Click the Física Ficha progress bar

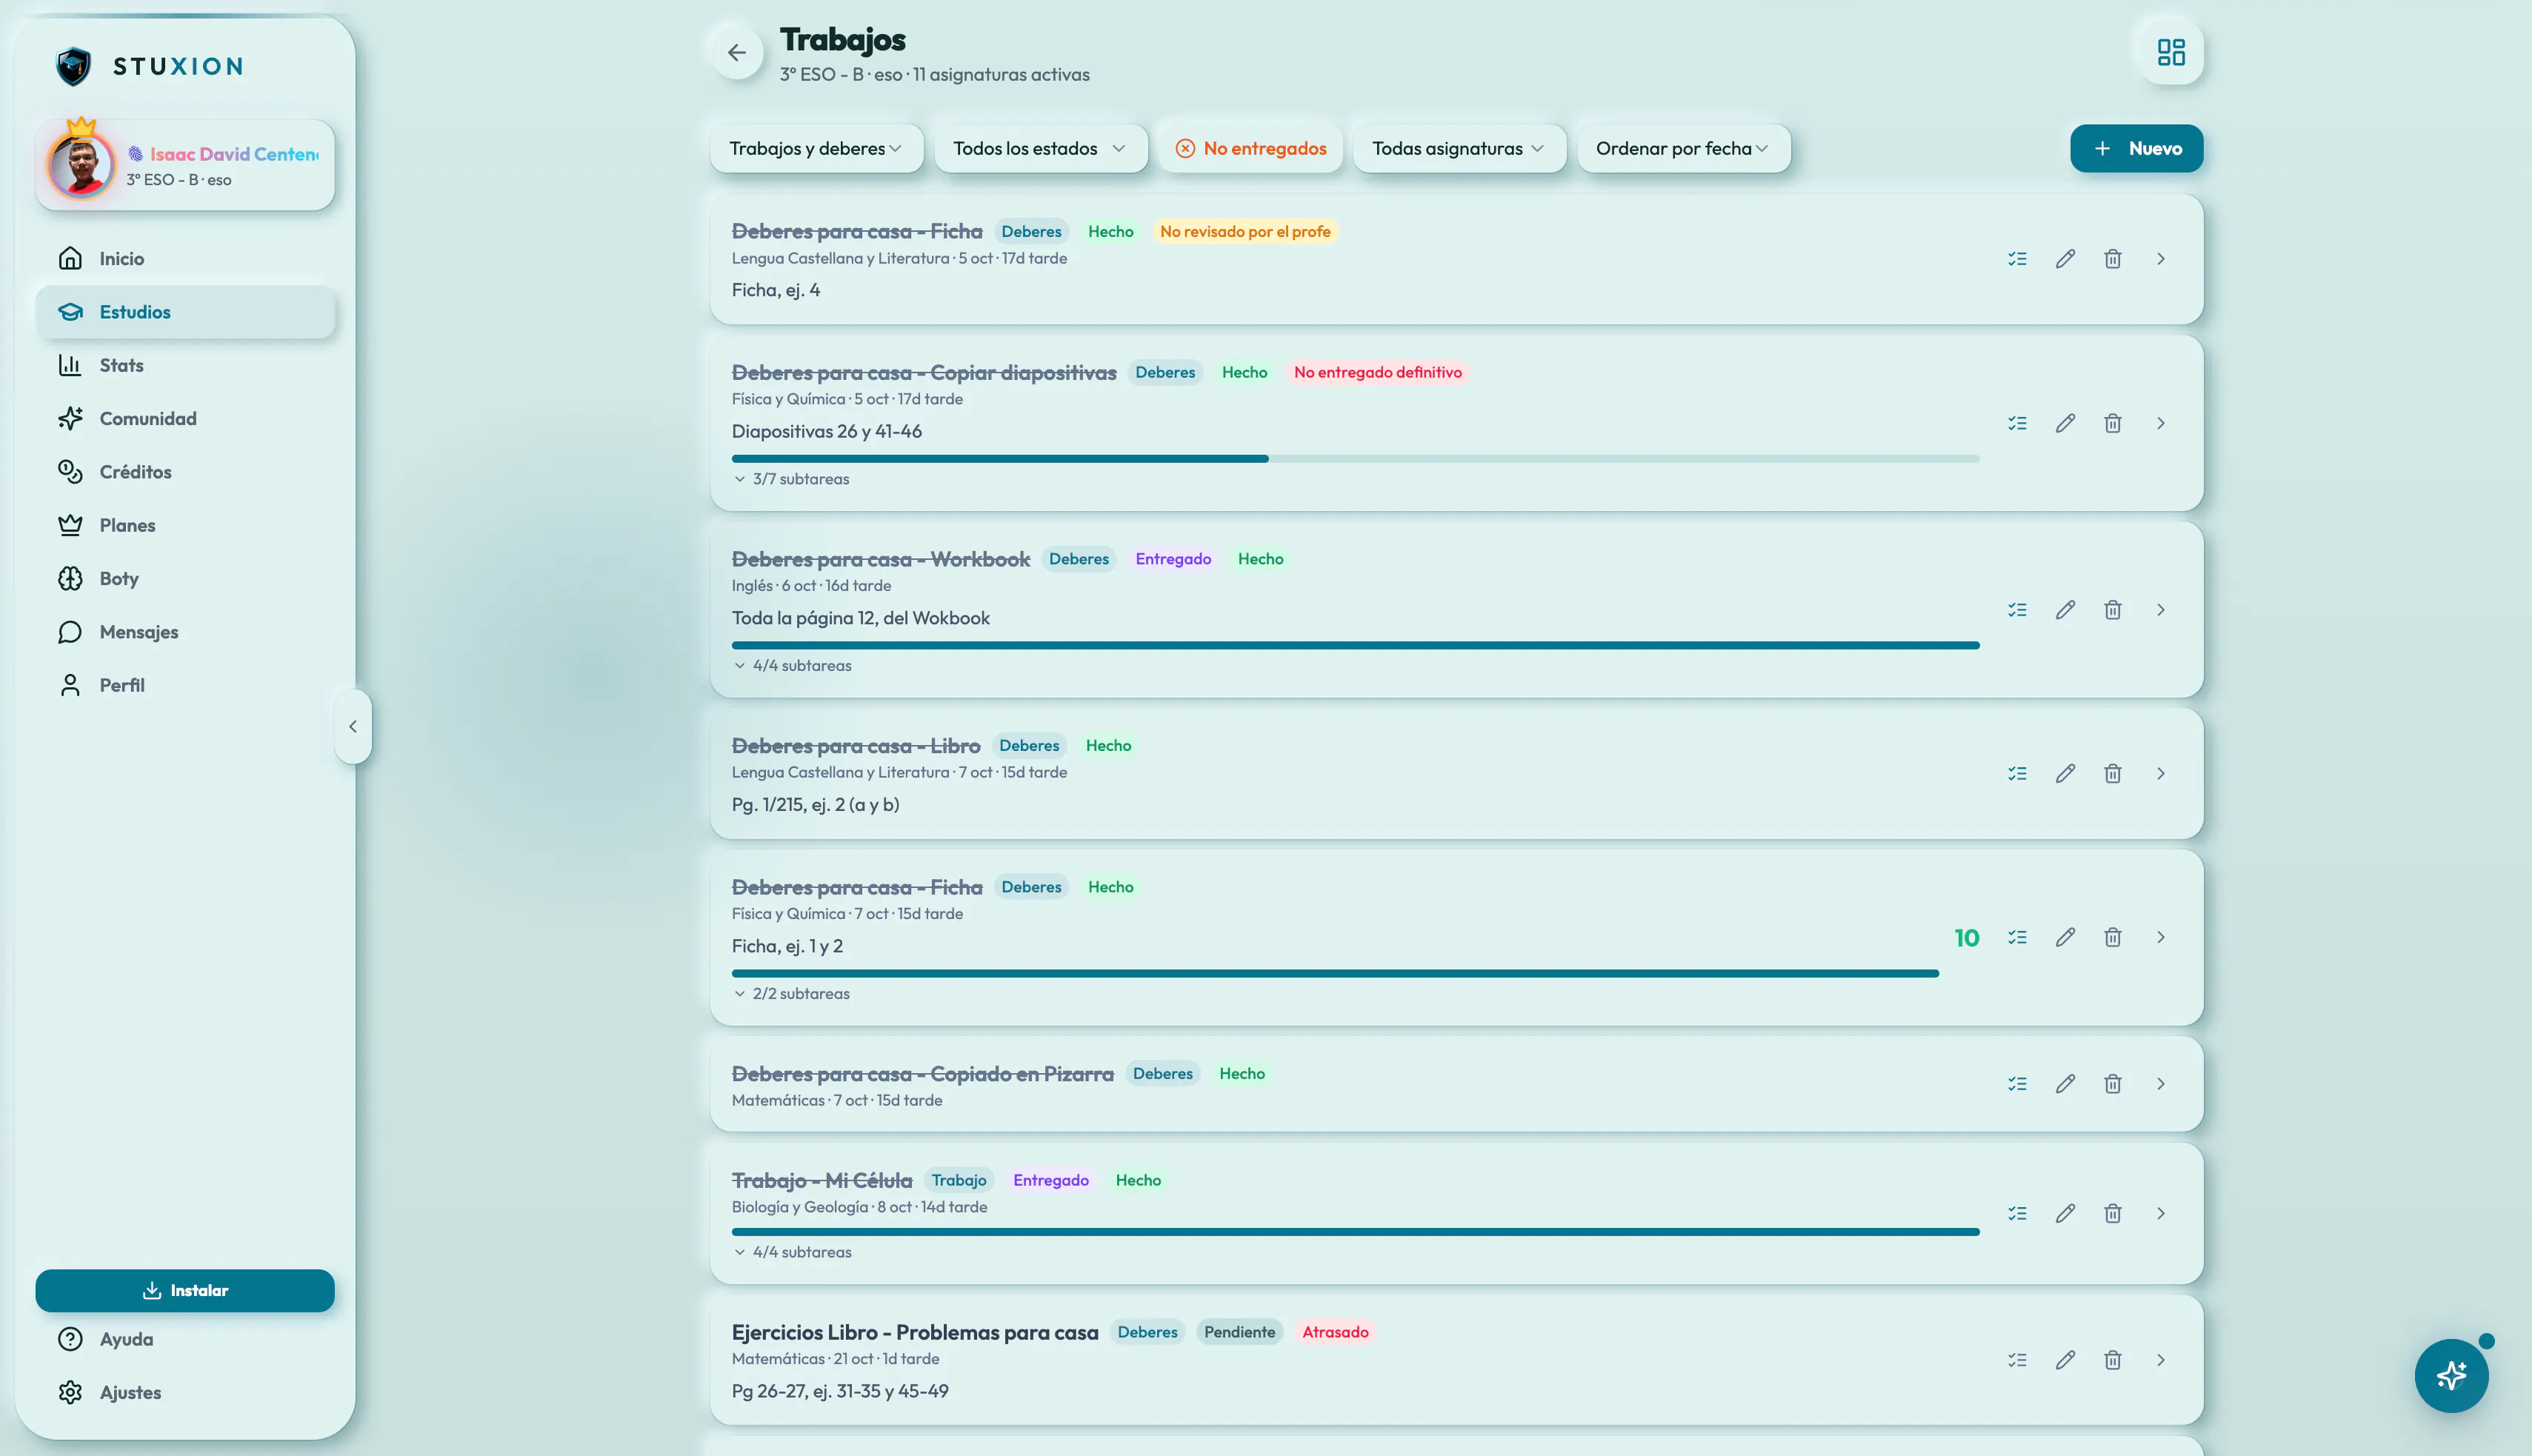pos(1335,974)
